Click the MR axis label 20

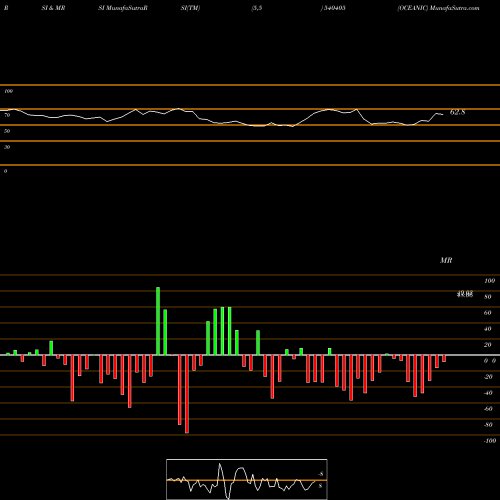[488, 345]
